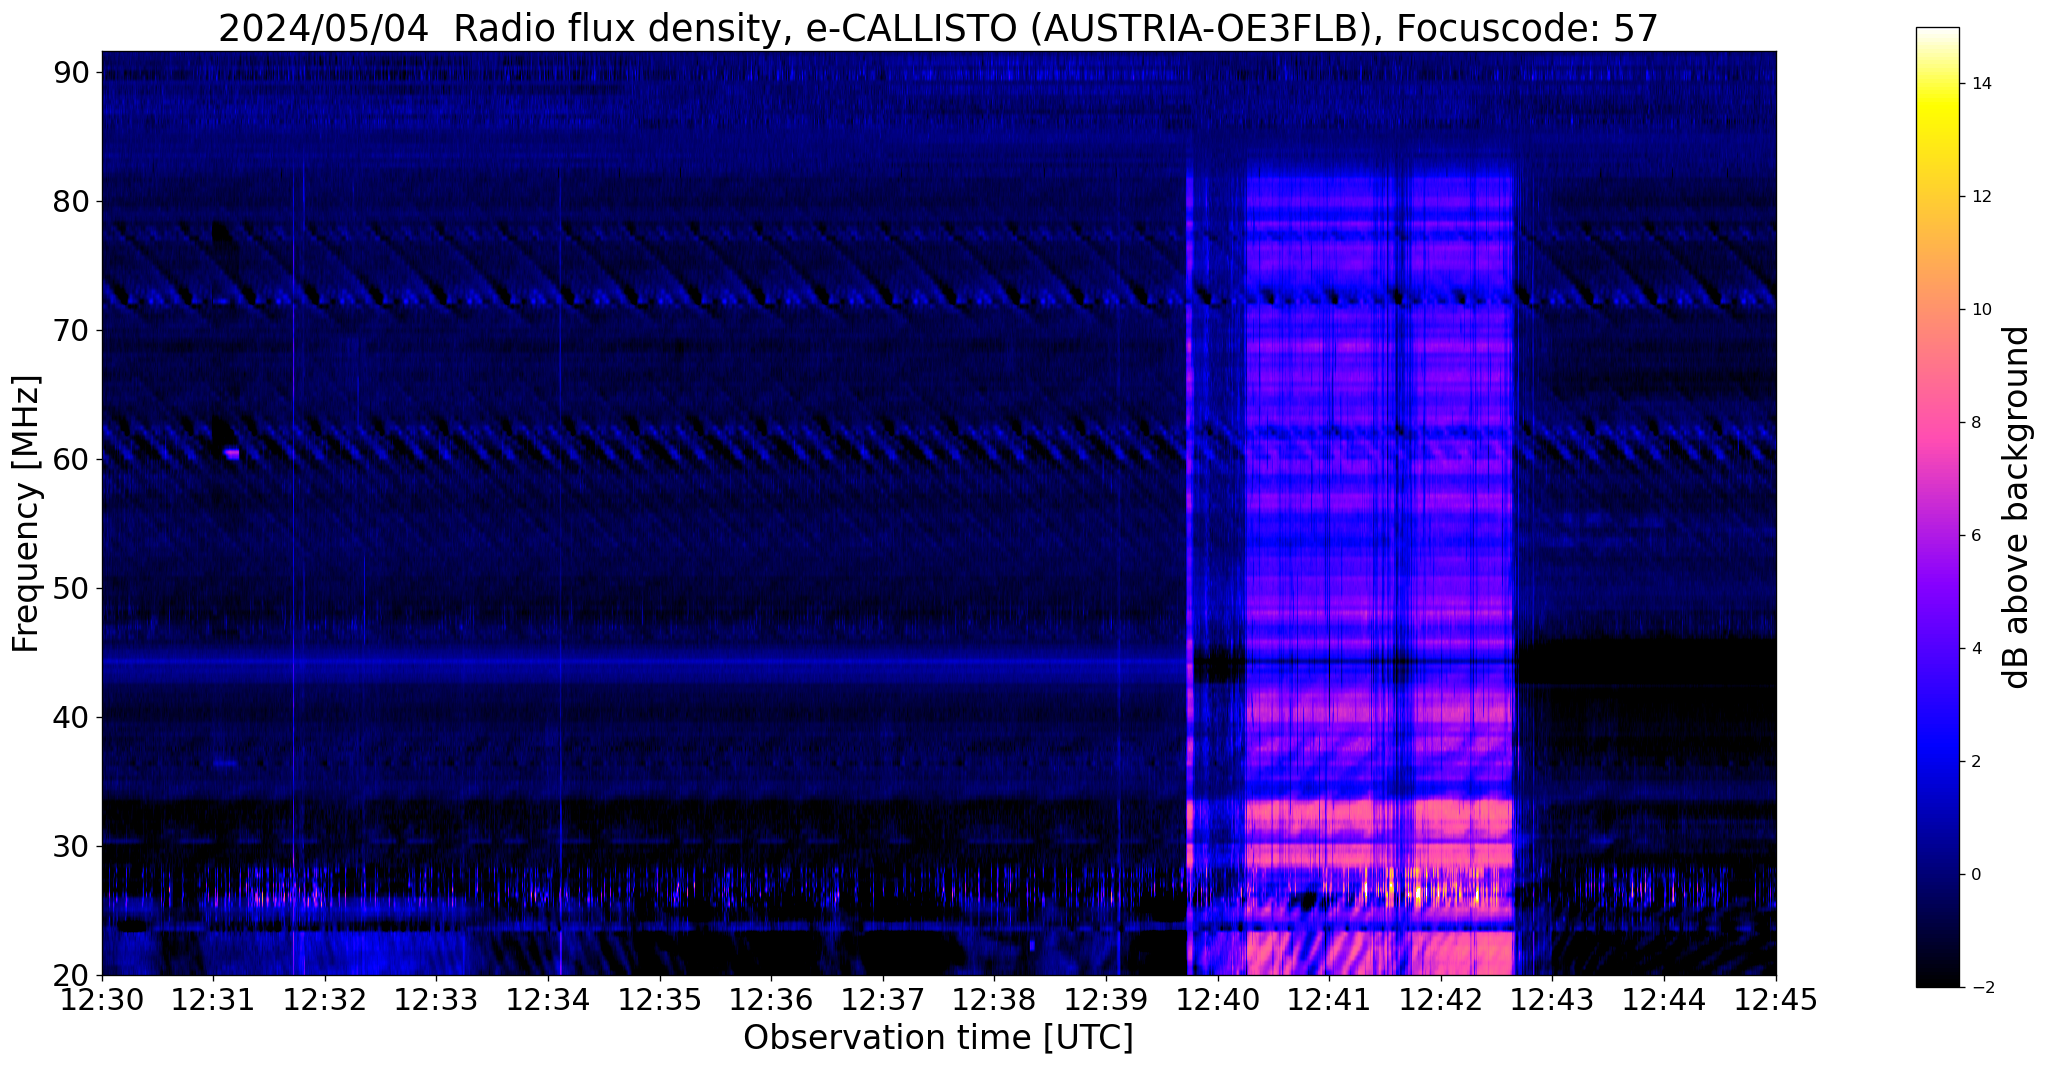Click the 12:40 time tick label
The width and height of the screenshot is (2047, 1067).
click(x=1218, y=999)
